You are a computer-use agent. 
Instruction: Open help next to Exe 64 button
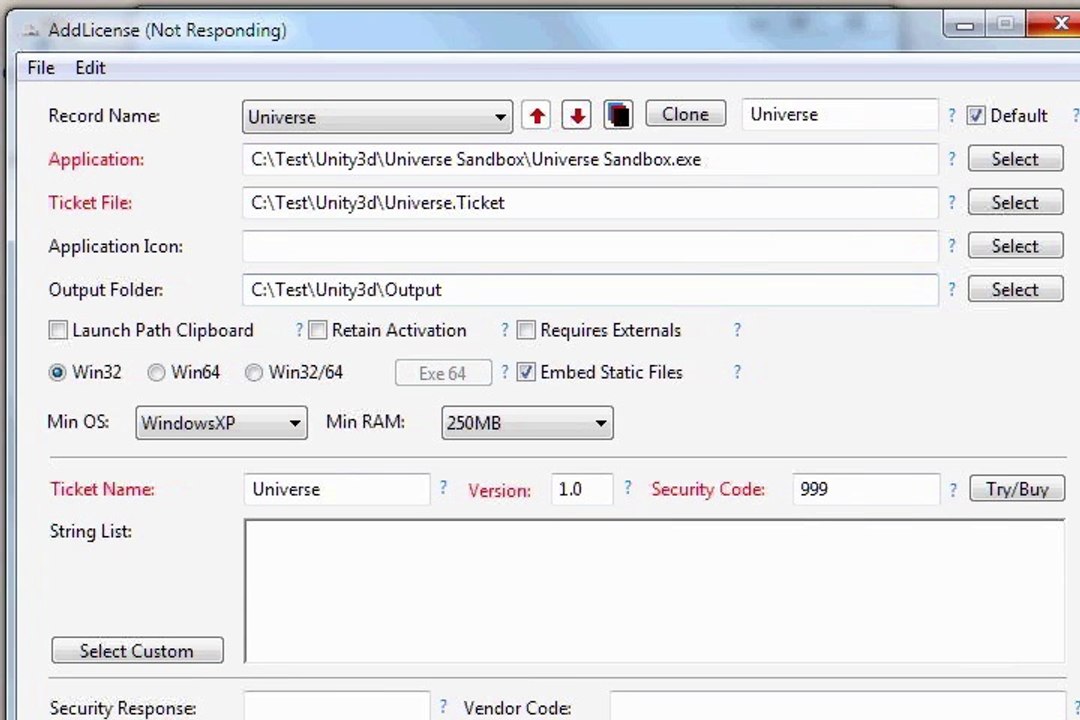(504, 372)
